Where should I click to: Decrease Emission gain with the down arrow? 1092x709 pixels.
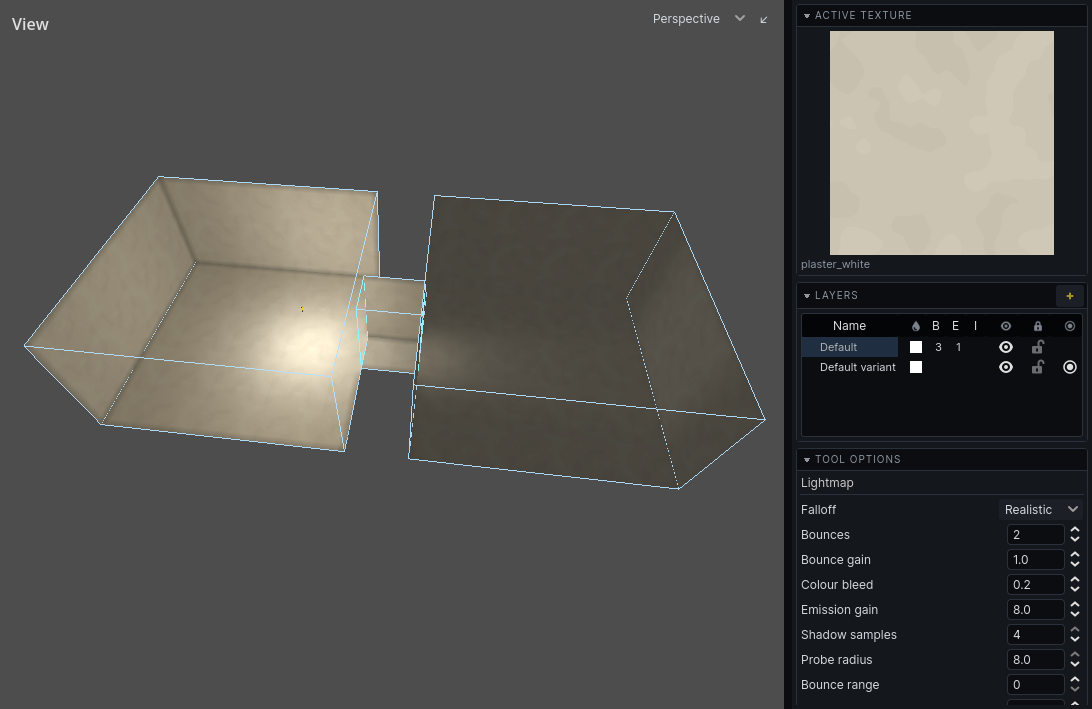(x=1075, y=614)
